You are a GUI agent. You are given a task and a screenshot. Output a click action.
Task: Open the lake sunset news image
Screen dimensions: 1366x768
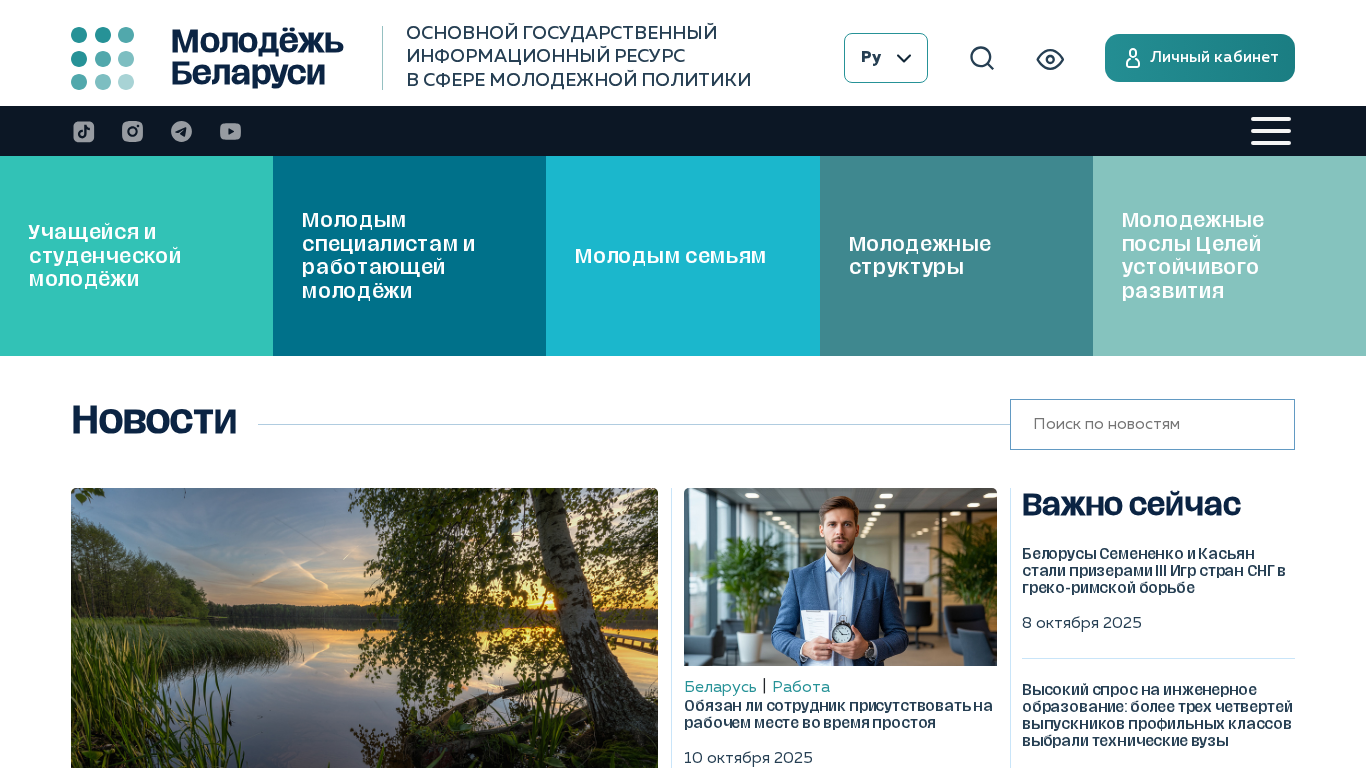[x=364, y=628]
